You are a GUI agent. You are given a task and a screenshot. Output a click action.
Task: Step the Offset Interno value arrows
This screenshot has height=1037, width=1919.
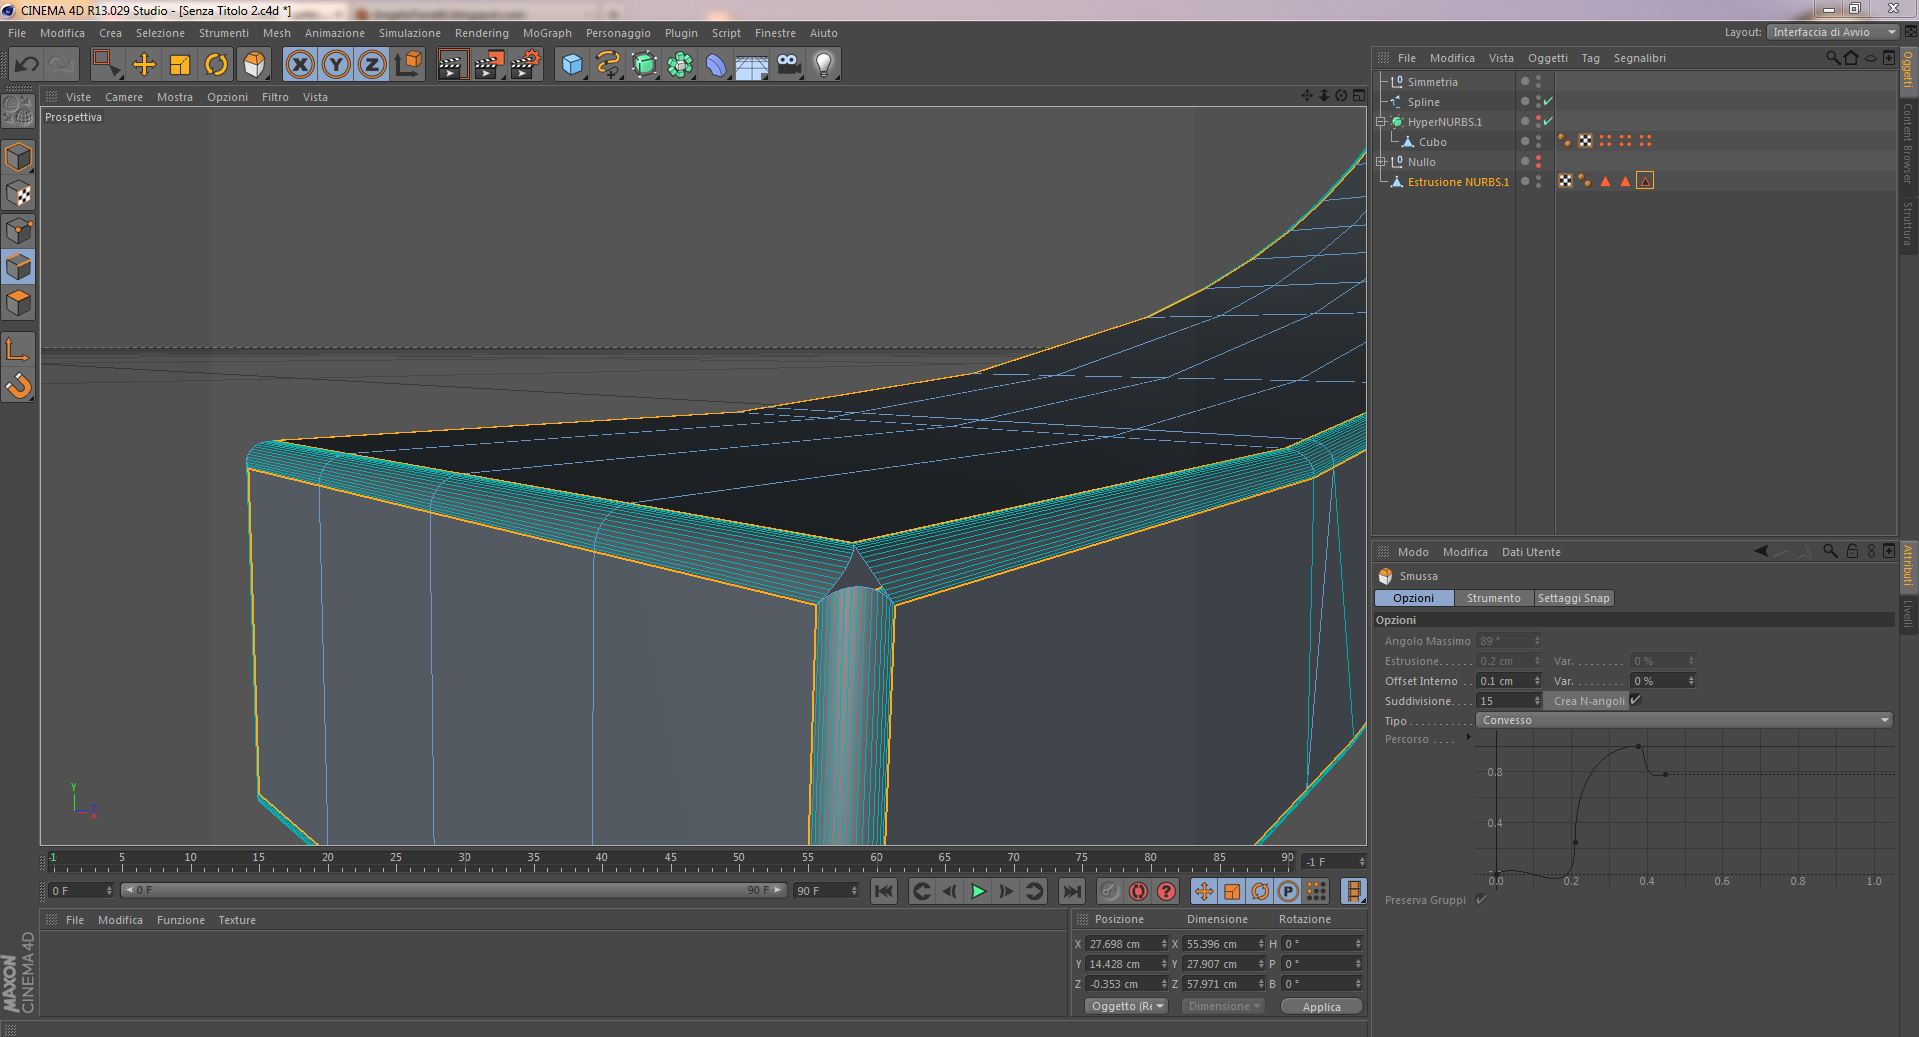pos(1537,681)
